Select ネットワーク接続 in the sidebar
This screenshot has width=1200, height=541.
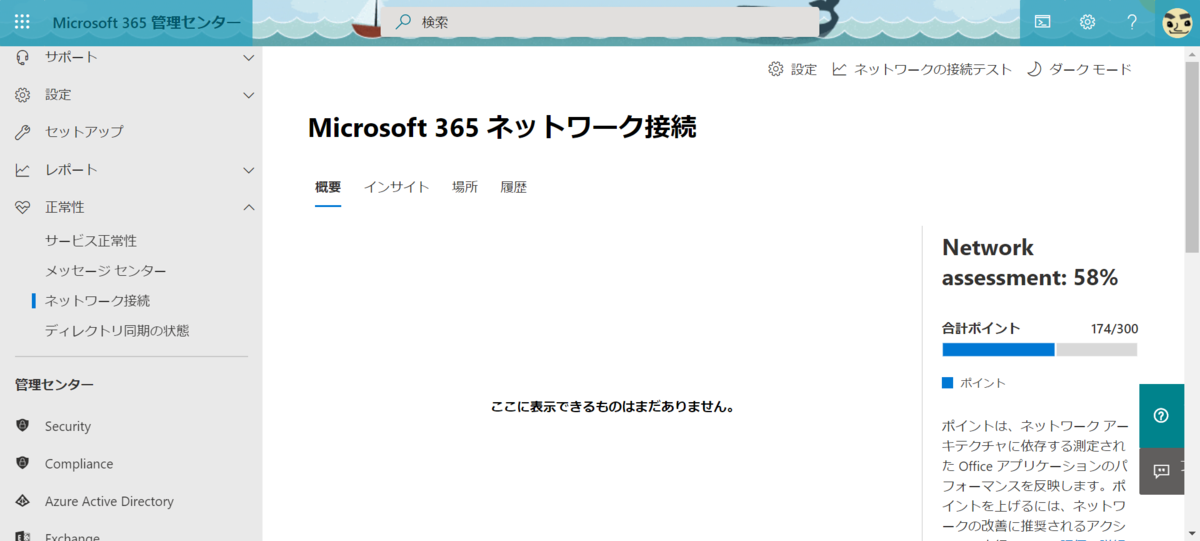point(98,300)
